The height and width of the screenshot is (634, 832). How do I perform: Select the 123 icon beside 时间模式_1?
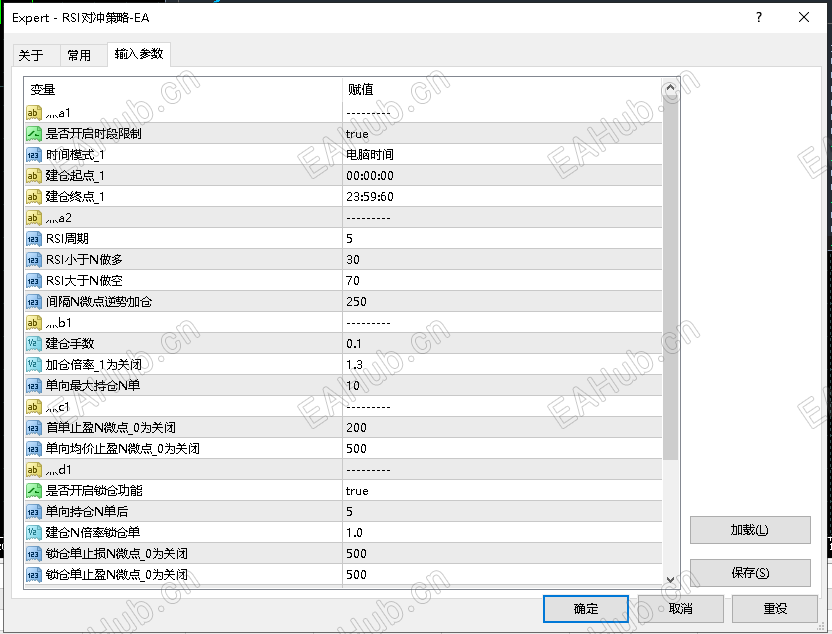click(32, 155)
